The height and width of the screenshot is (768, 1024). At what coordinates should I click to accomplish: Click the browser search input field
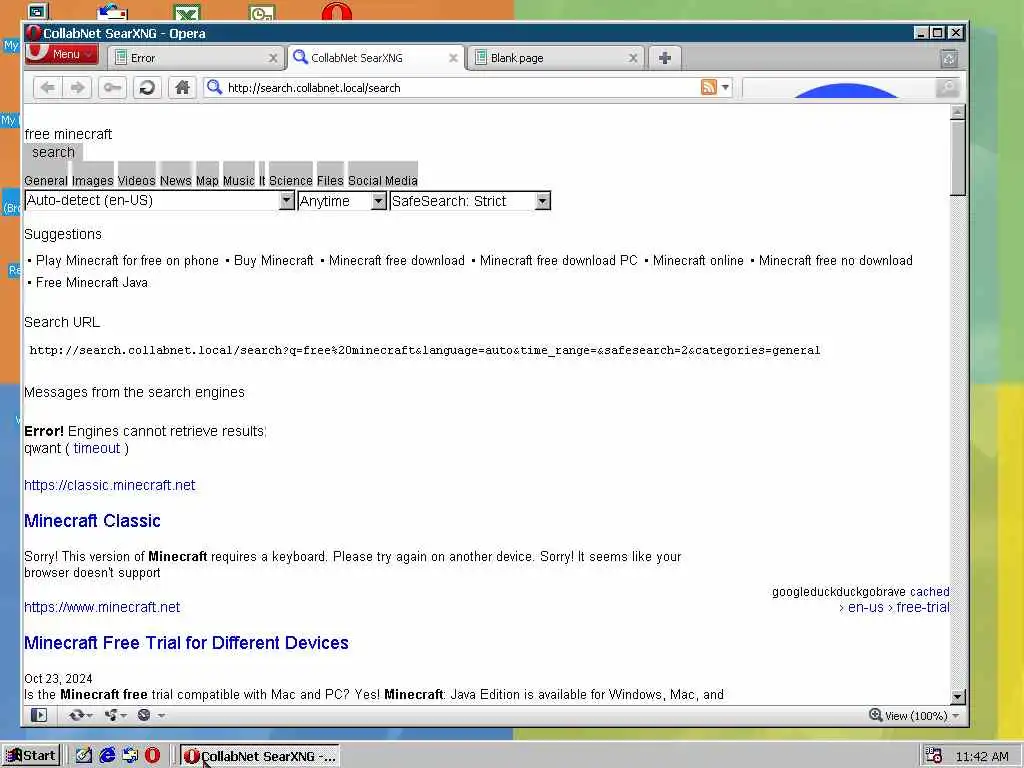(x=840, y=88)
